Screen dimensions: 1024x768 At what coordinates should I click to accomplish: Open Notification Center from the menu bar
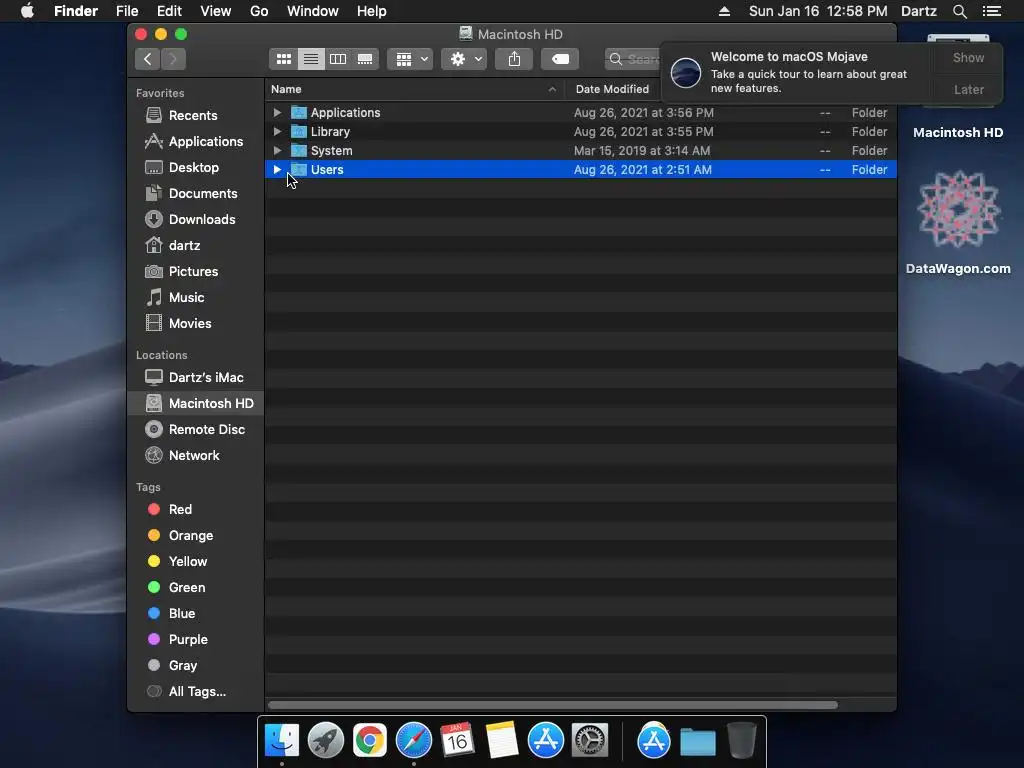point(991,11)
